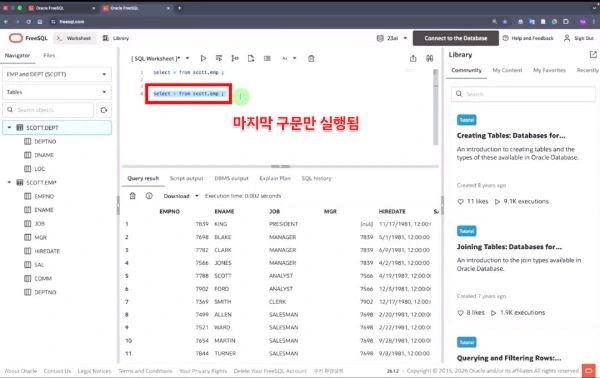Select the Community tab in Library

point(466,70)
